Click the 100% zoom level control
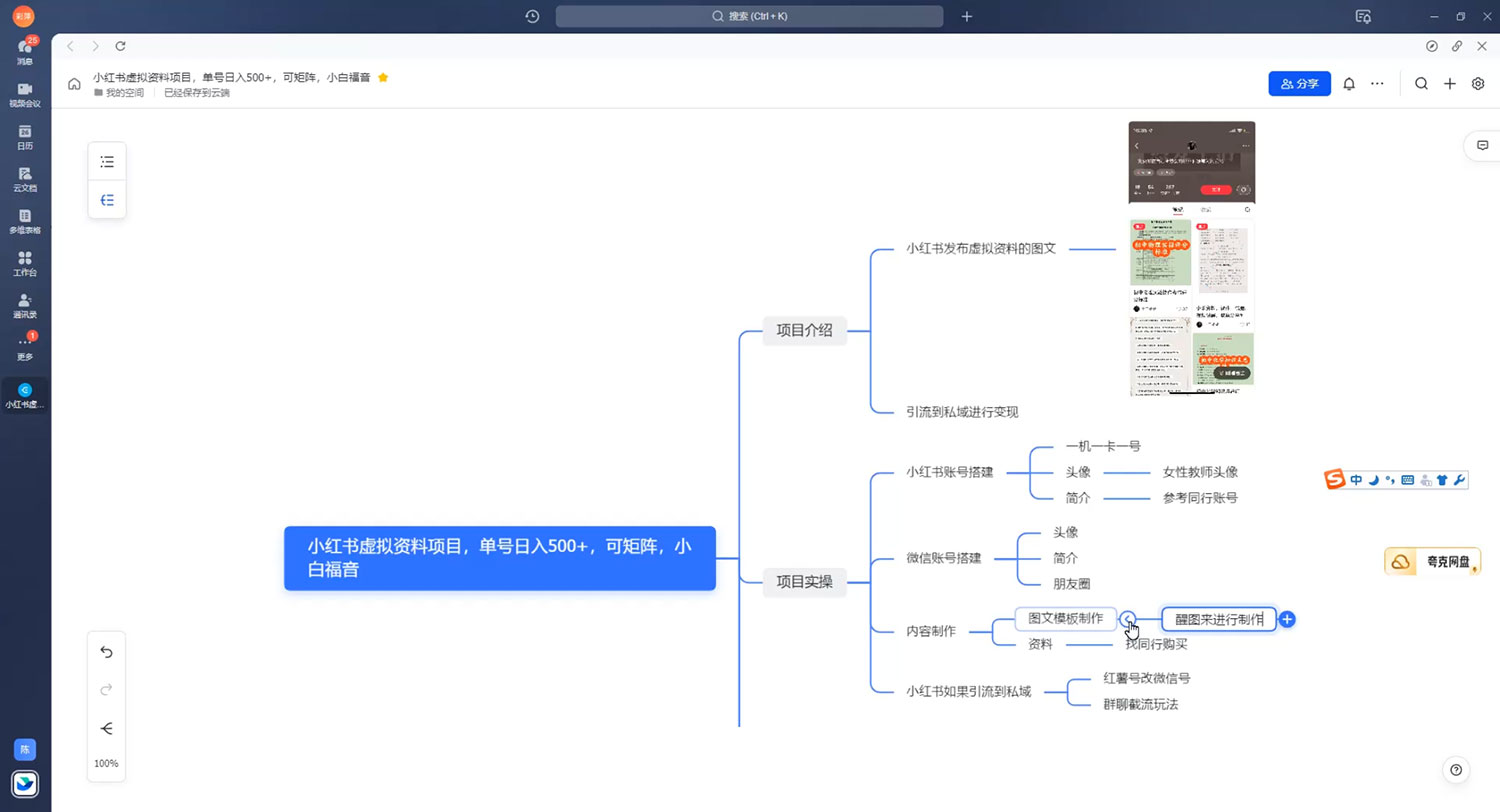 tap(106, 763)
